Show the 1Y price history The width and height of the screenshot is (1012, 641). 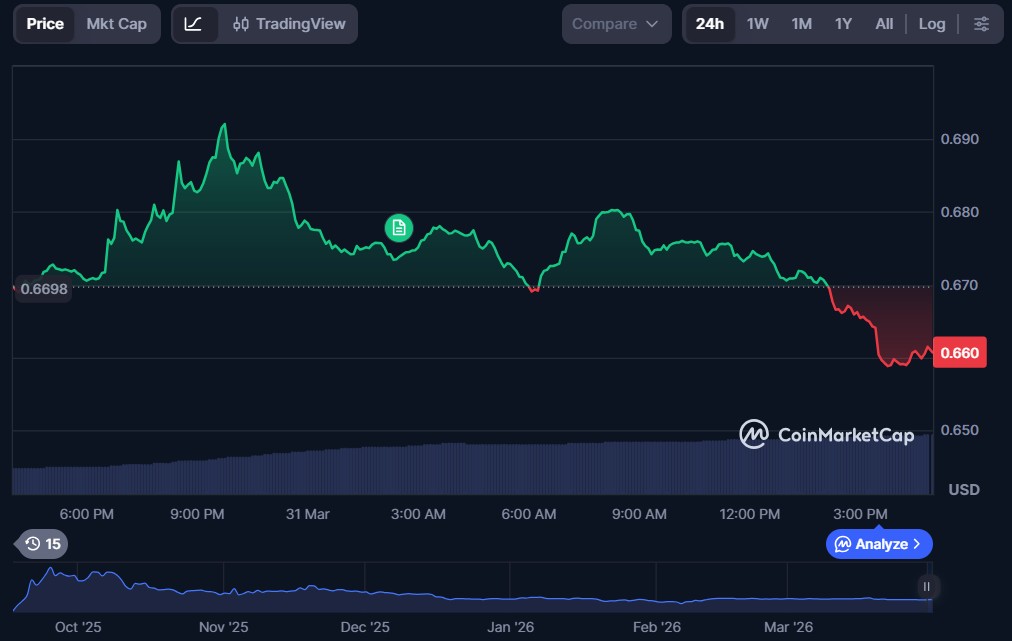click(x=843, y=24)
